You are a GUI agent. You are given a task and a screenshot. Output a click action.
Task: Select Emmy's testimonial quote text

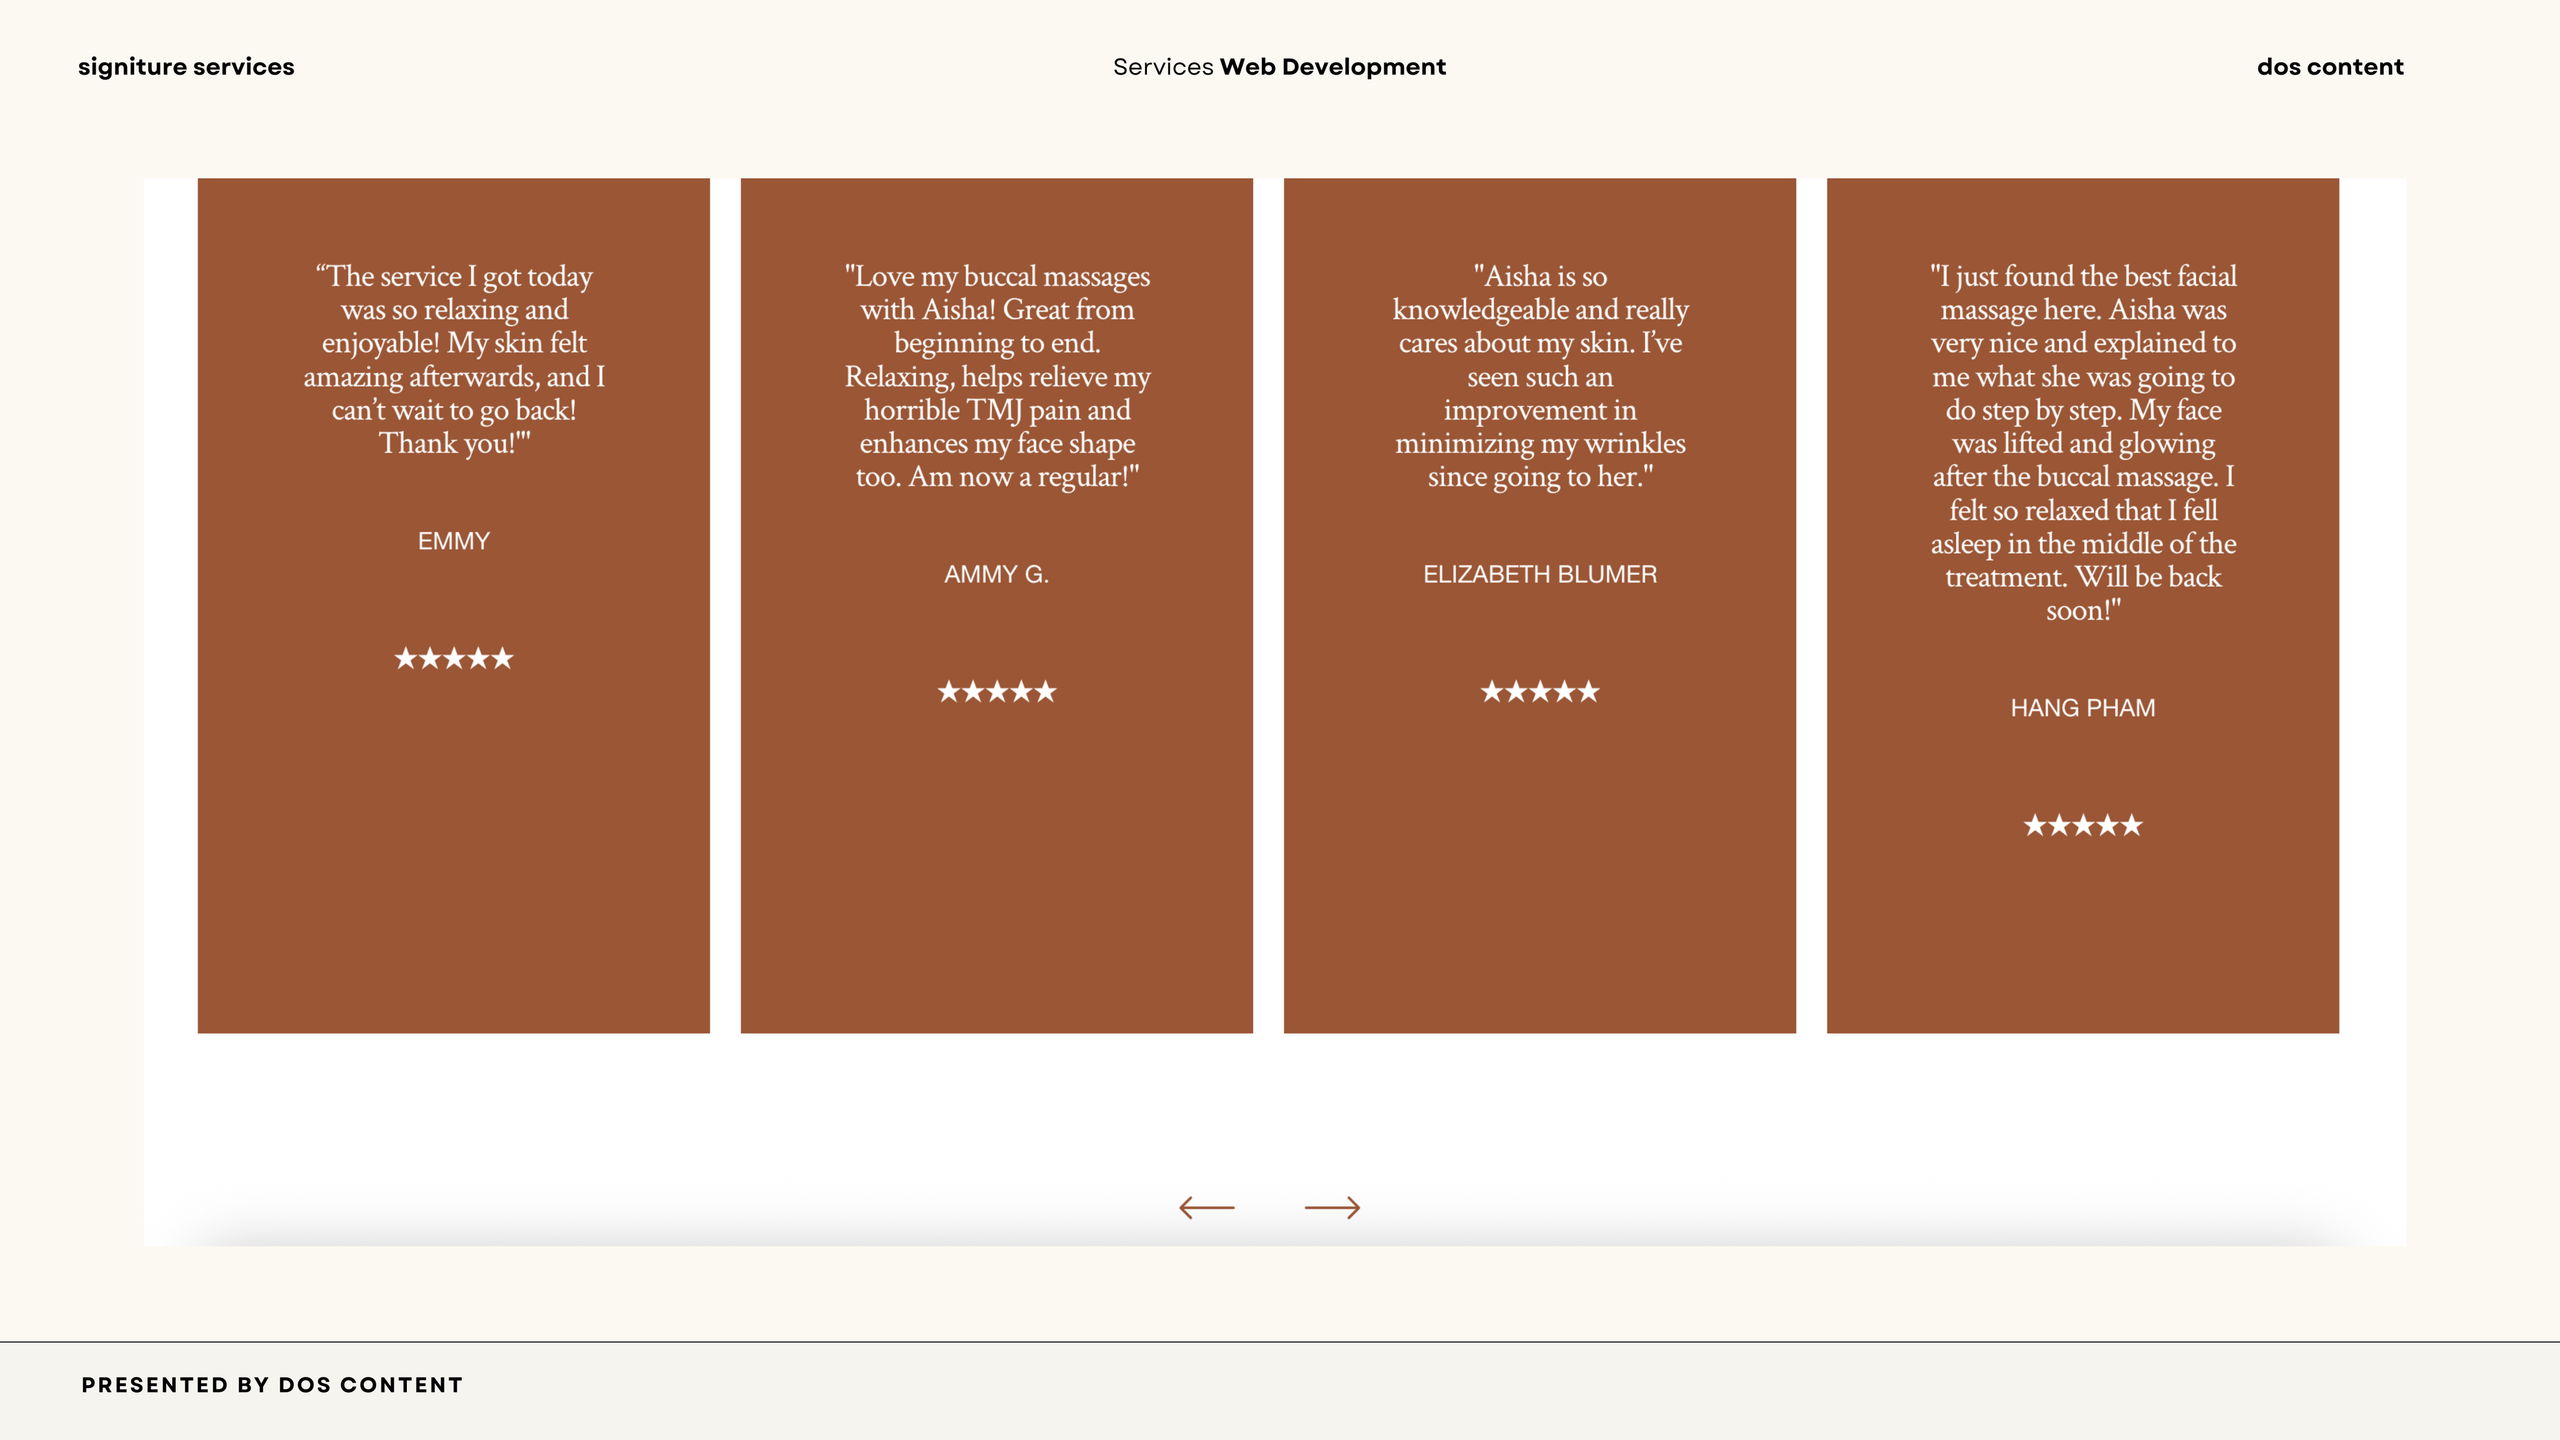(x=453, y=359)
